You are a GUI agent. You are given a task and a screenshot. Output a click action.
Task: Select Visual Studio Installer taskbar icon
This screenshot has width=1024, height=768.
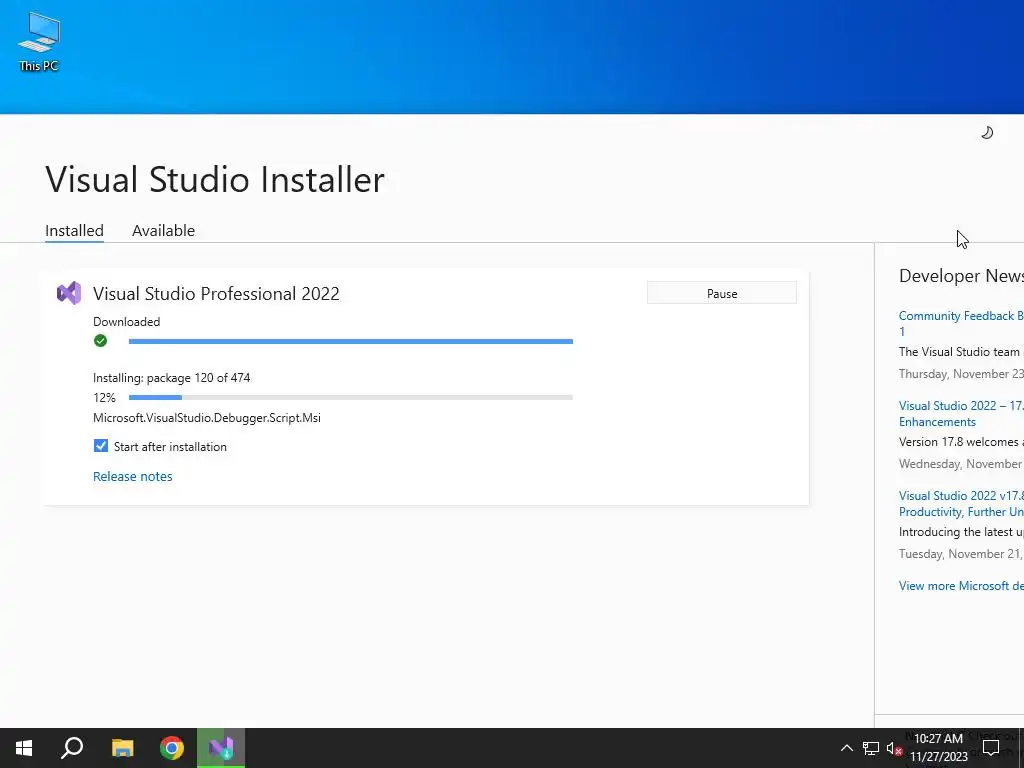(221, 748)
